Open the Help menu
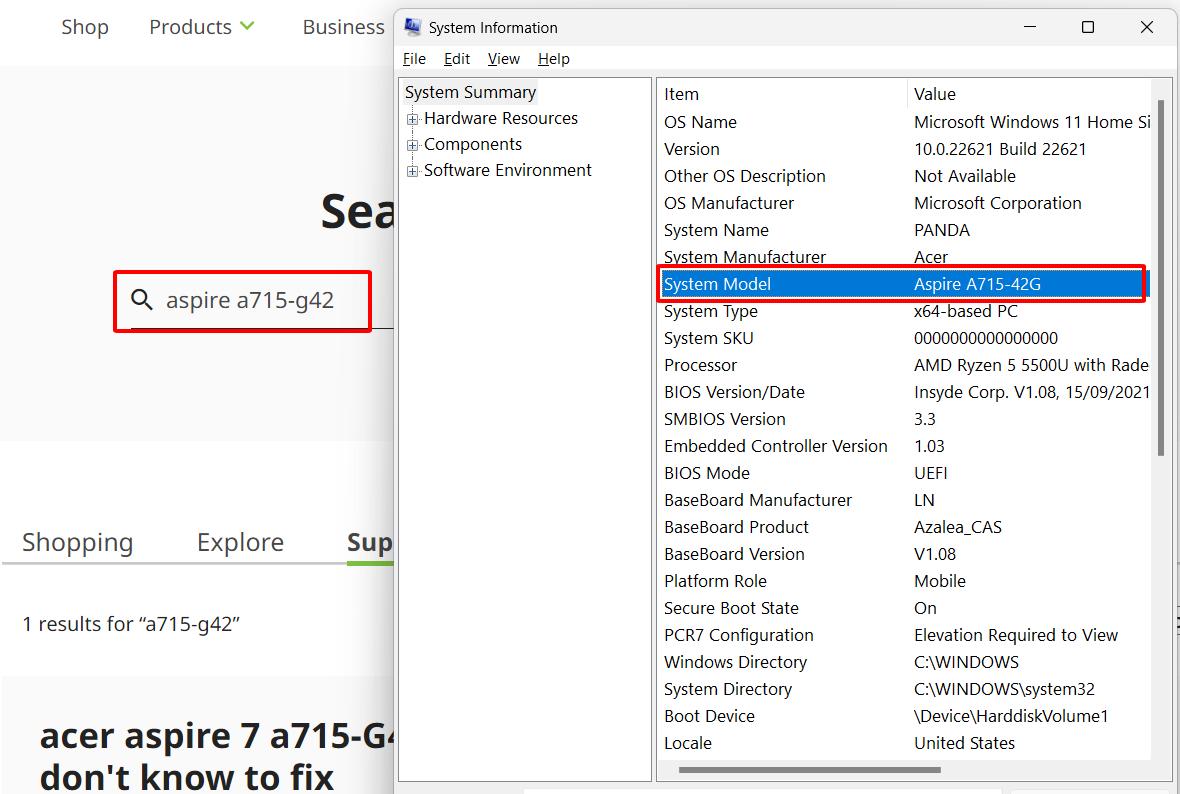The width and height of the screenshot is (1180, 794). point(554,59)
